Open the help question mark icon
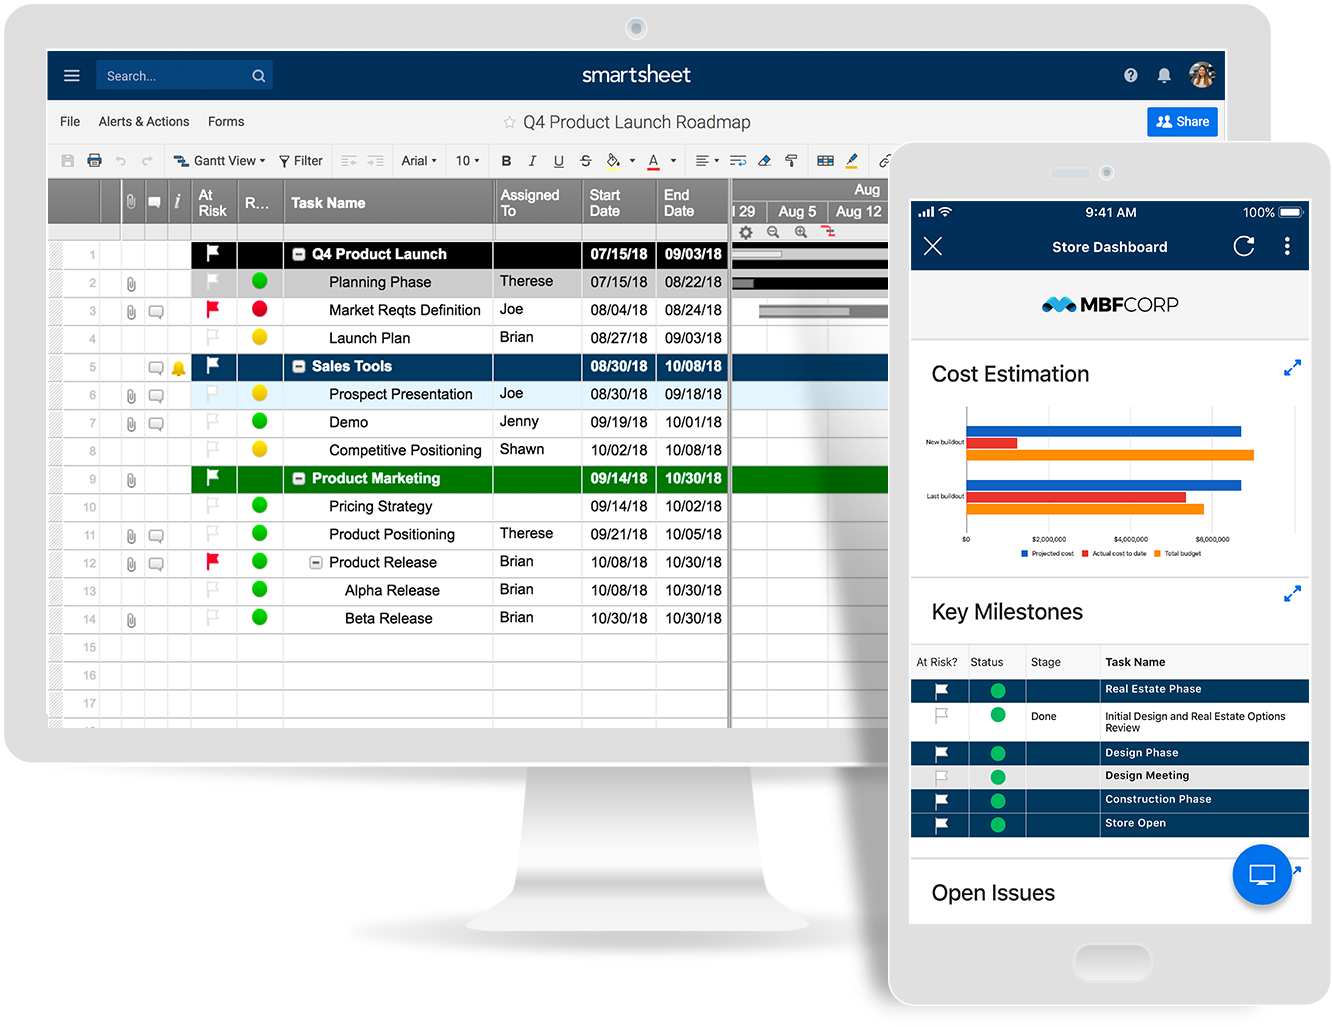1332x1027 pixels. coord(1130,75)
